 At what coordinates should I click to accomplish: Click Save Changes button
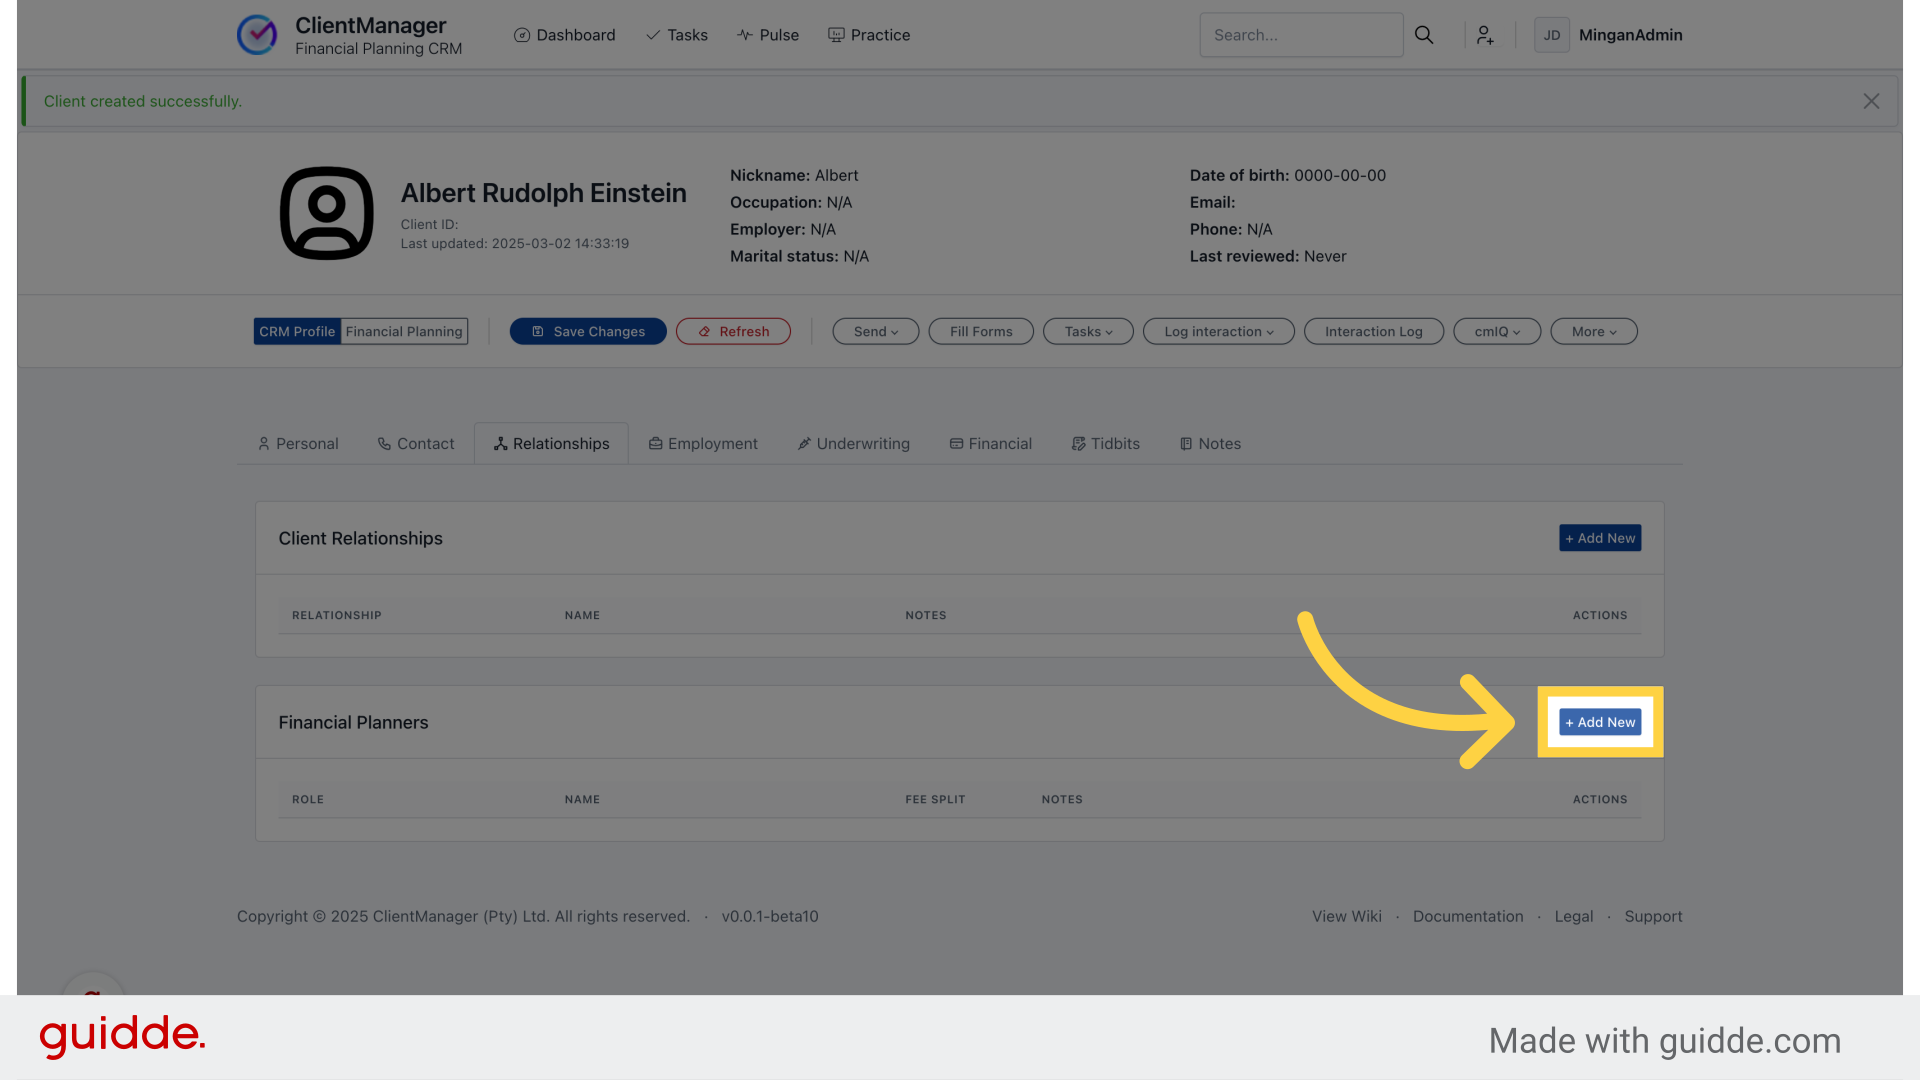[588, 332]
